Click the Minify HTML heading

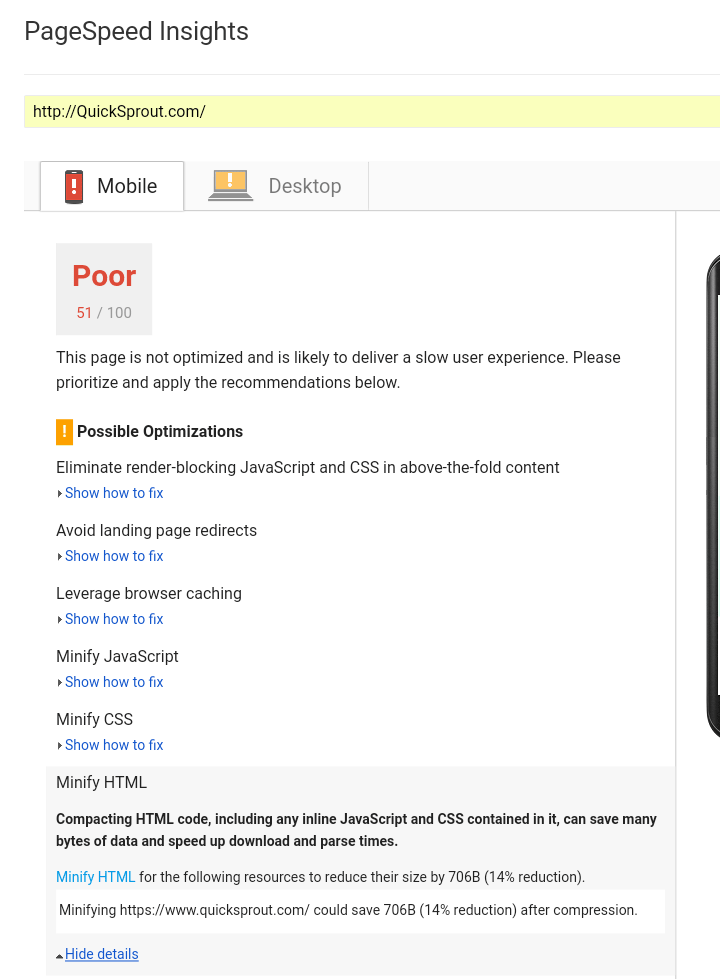click(101, 782)
